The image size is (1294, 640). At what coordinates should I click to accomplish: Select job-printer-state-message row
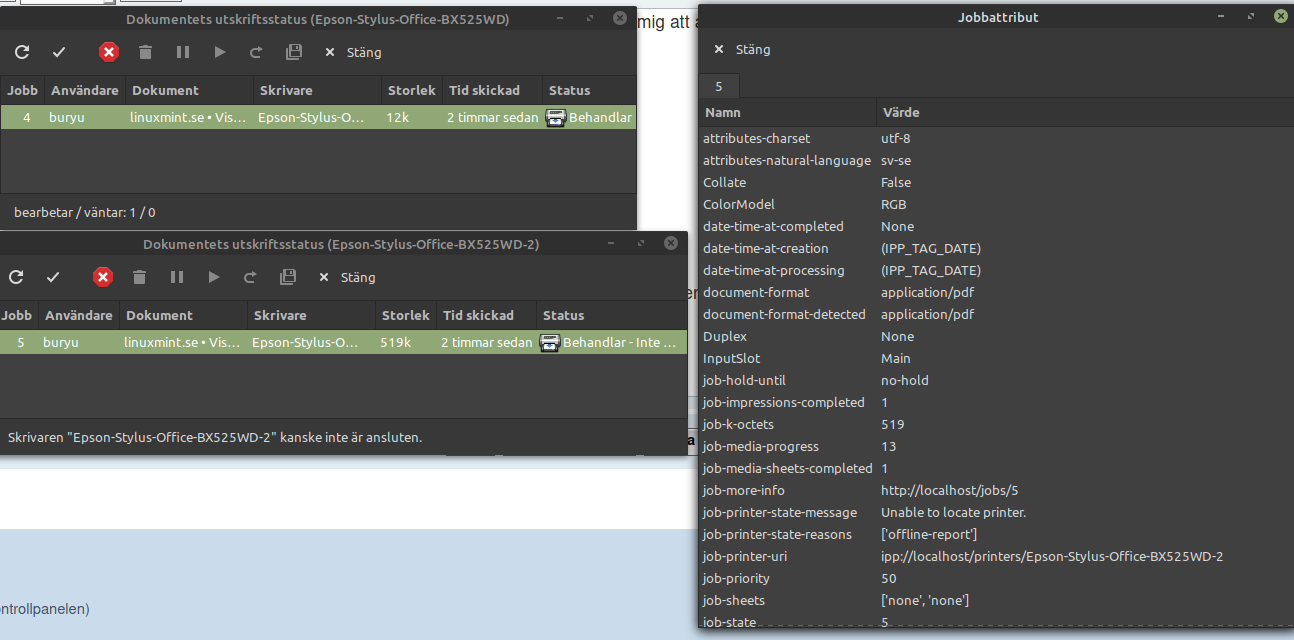coord(996,512)
